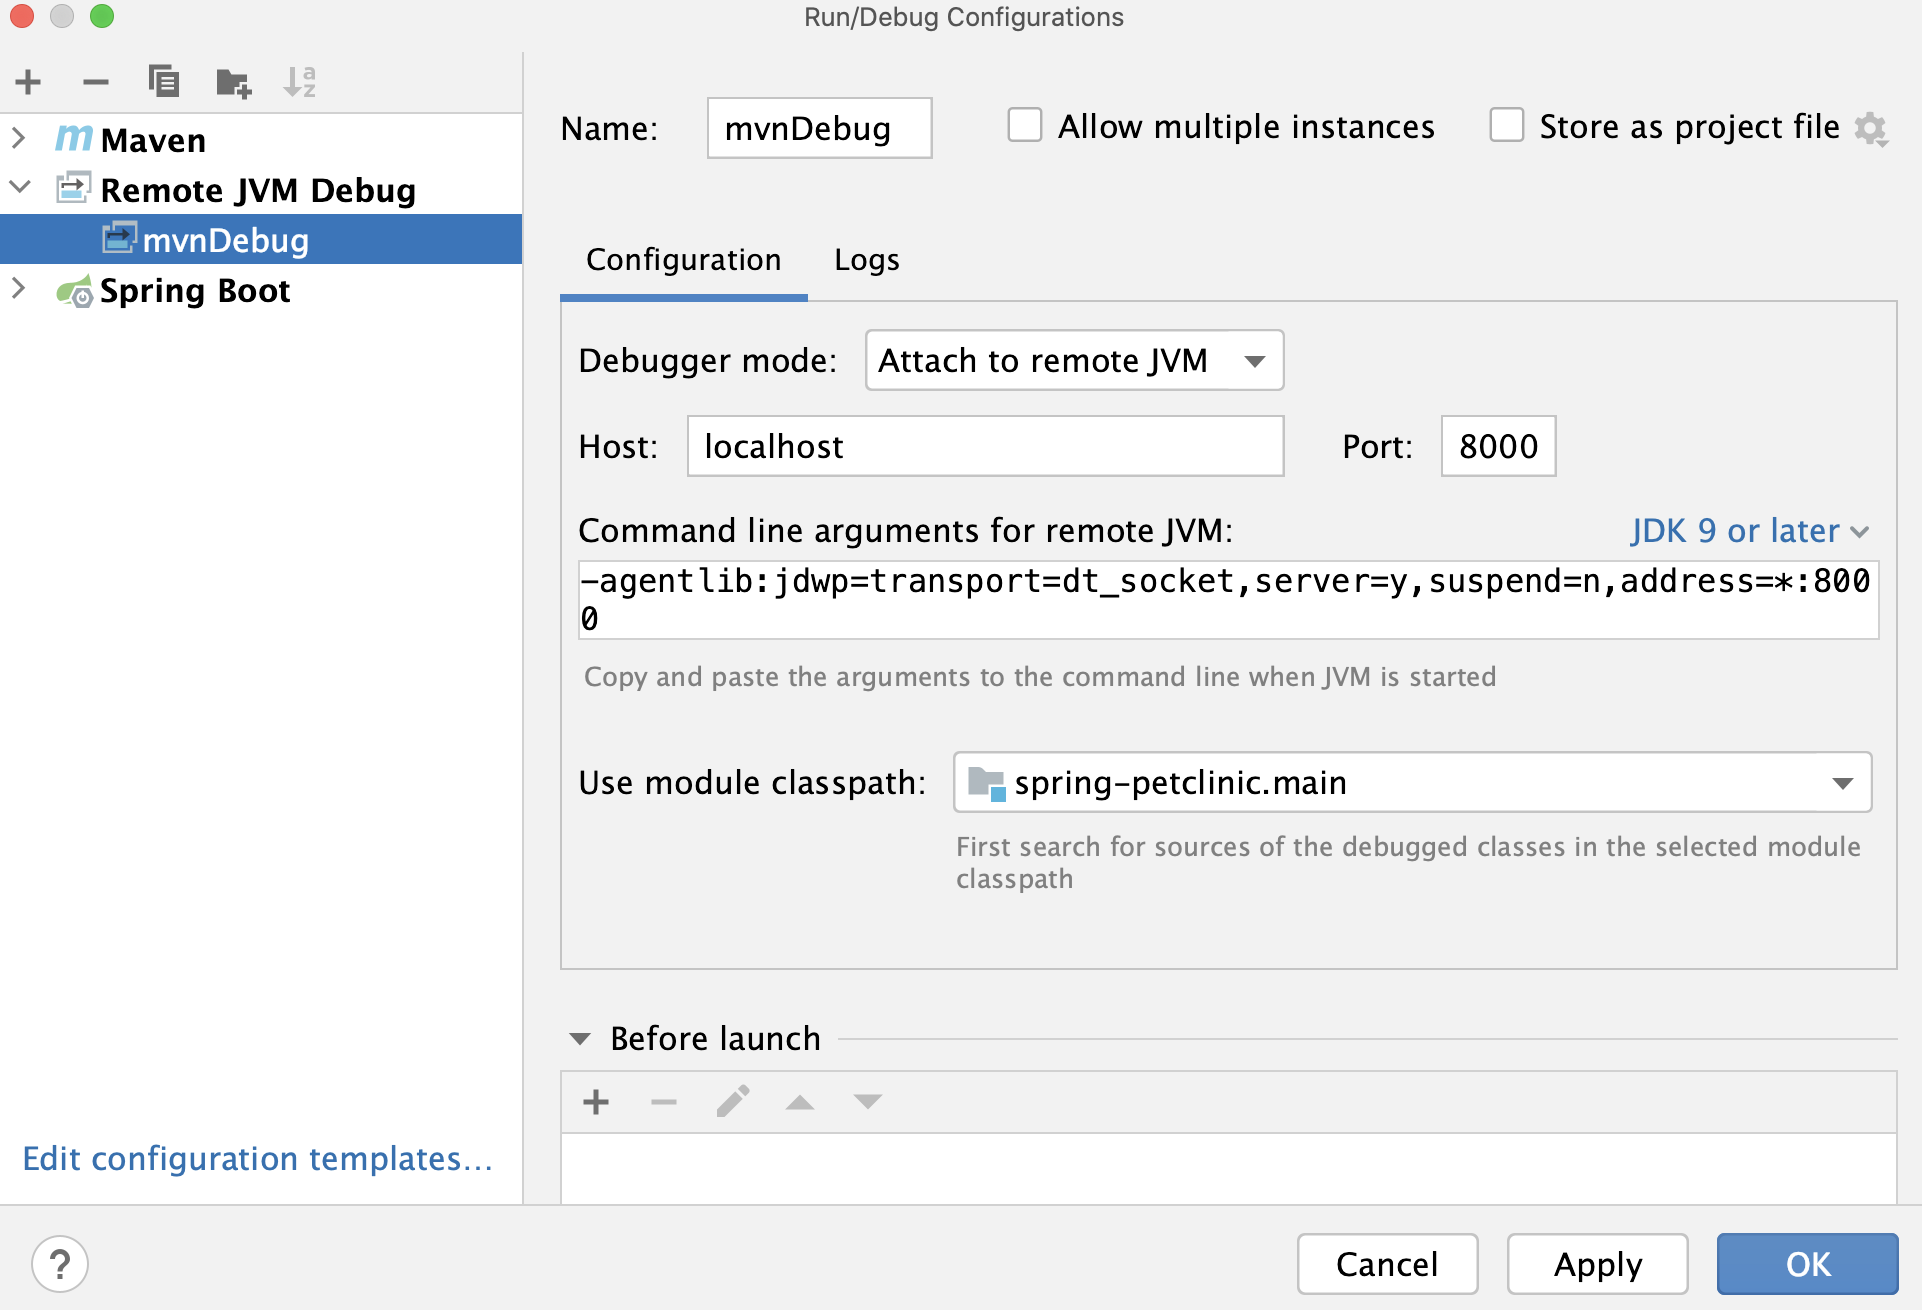Switch to the Configuration tab
Screen dimensions: 1922x1310
tap(684, 258)
